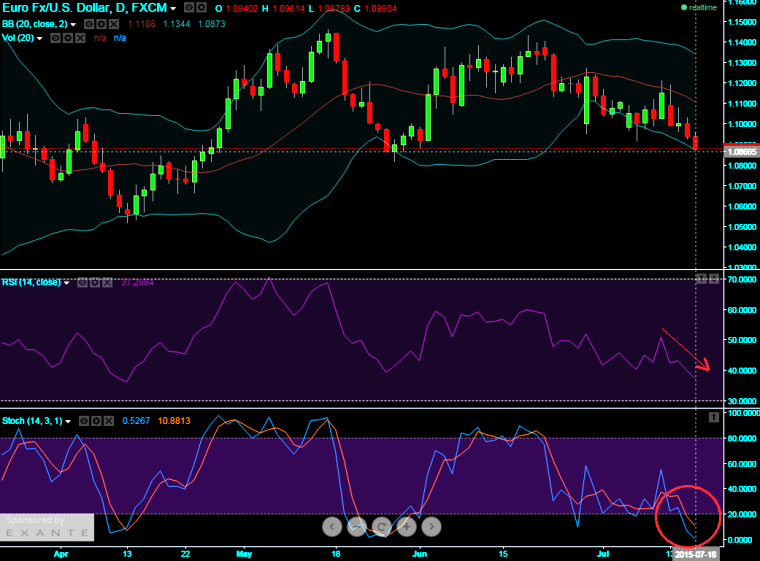Hide the Bollinger Bands indicator via eye icon
Screen dimensions: 760x561
(89, 24)
